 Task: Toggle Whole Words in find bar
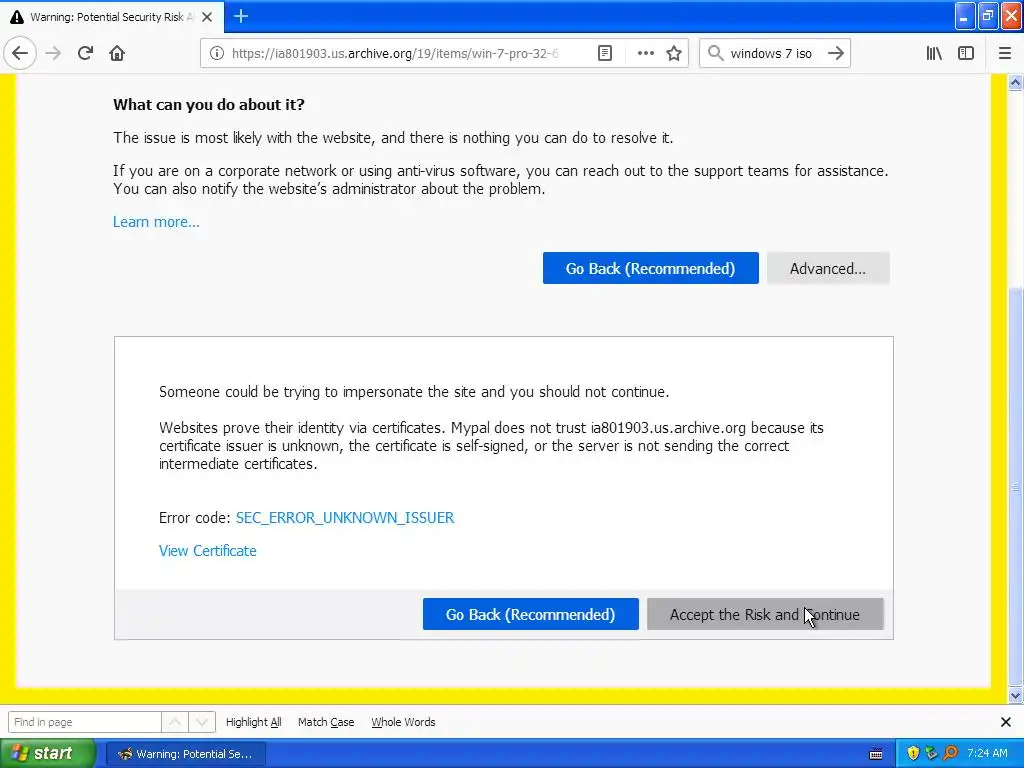(x=403, y=722)
